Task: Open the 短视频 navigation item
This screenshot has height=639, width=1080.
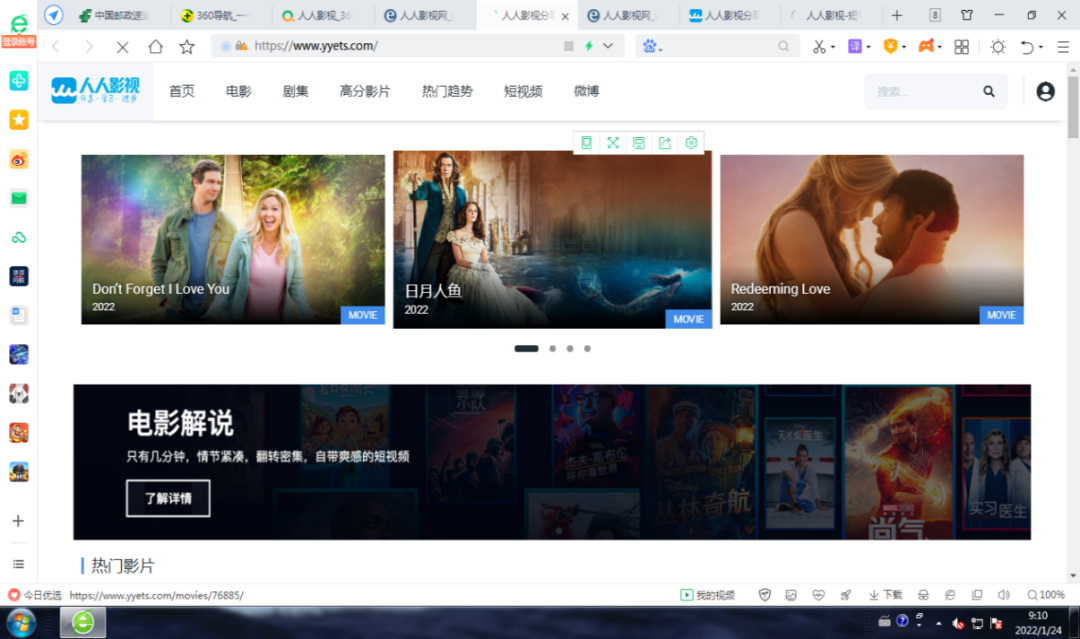Action: point(523,91)
